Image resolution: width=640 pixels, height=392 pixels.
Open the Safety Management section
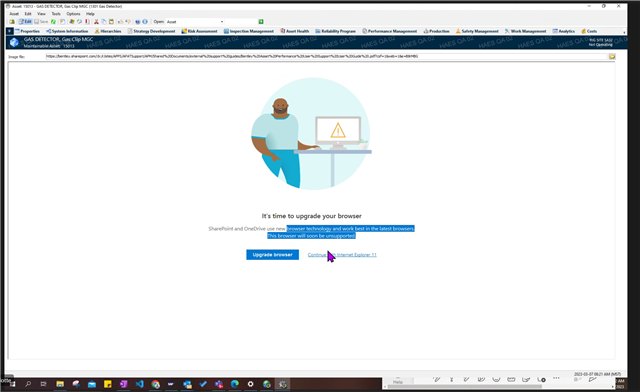tap(477, 31)
